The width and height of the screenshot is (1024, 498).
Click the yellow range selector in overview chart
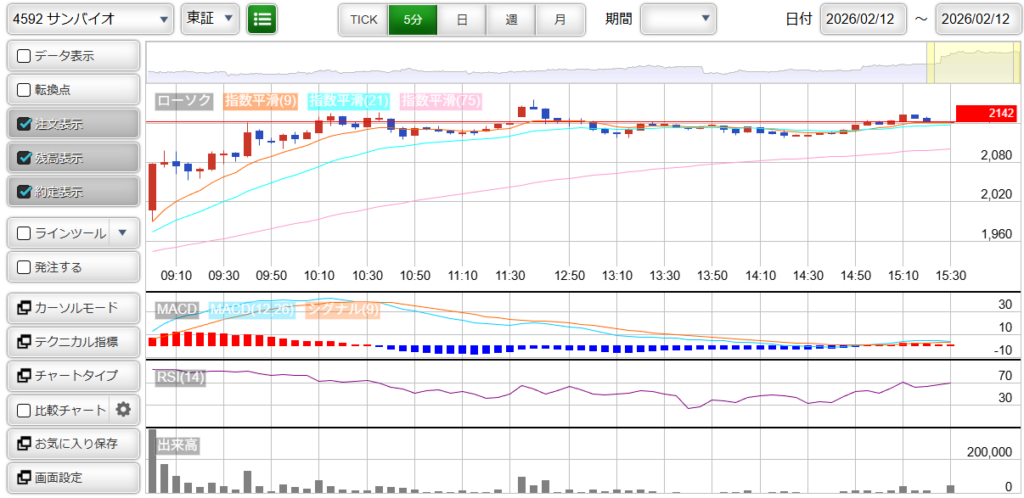pos(957,63)
